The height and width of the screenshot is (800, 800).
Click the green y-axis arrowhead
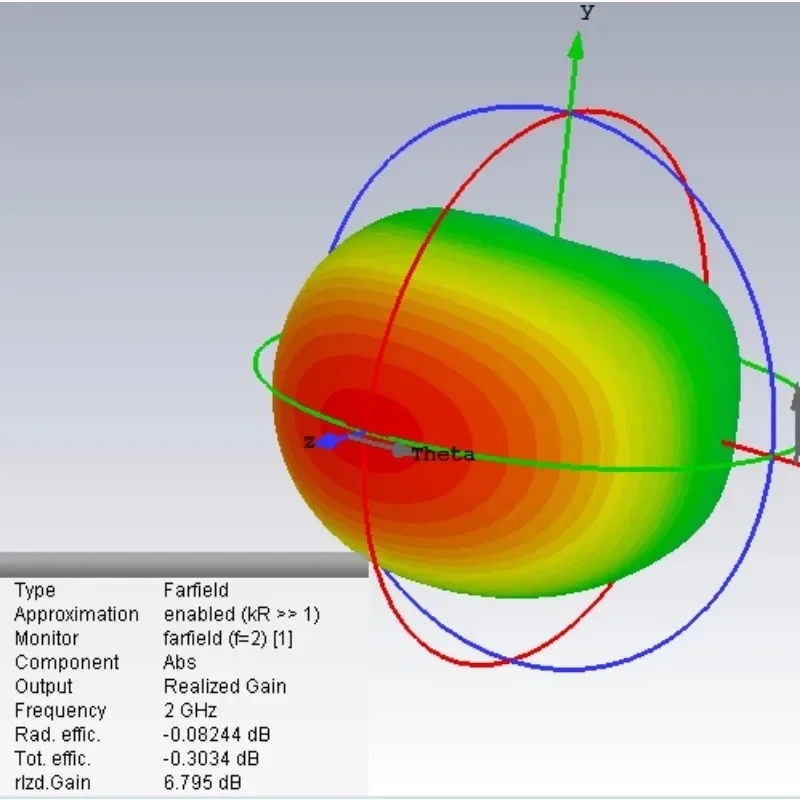tap(576, 45)
